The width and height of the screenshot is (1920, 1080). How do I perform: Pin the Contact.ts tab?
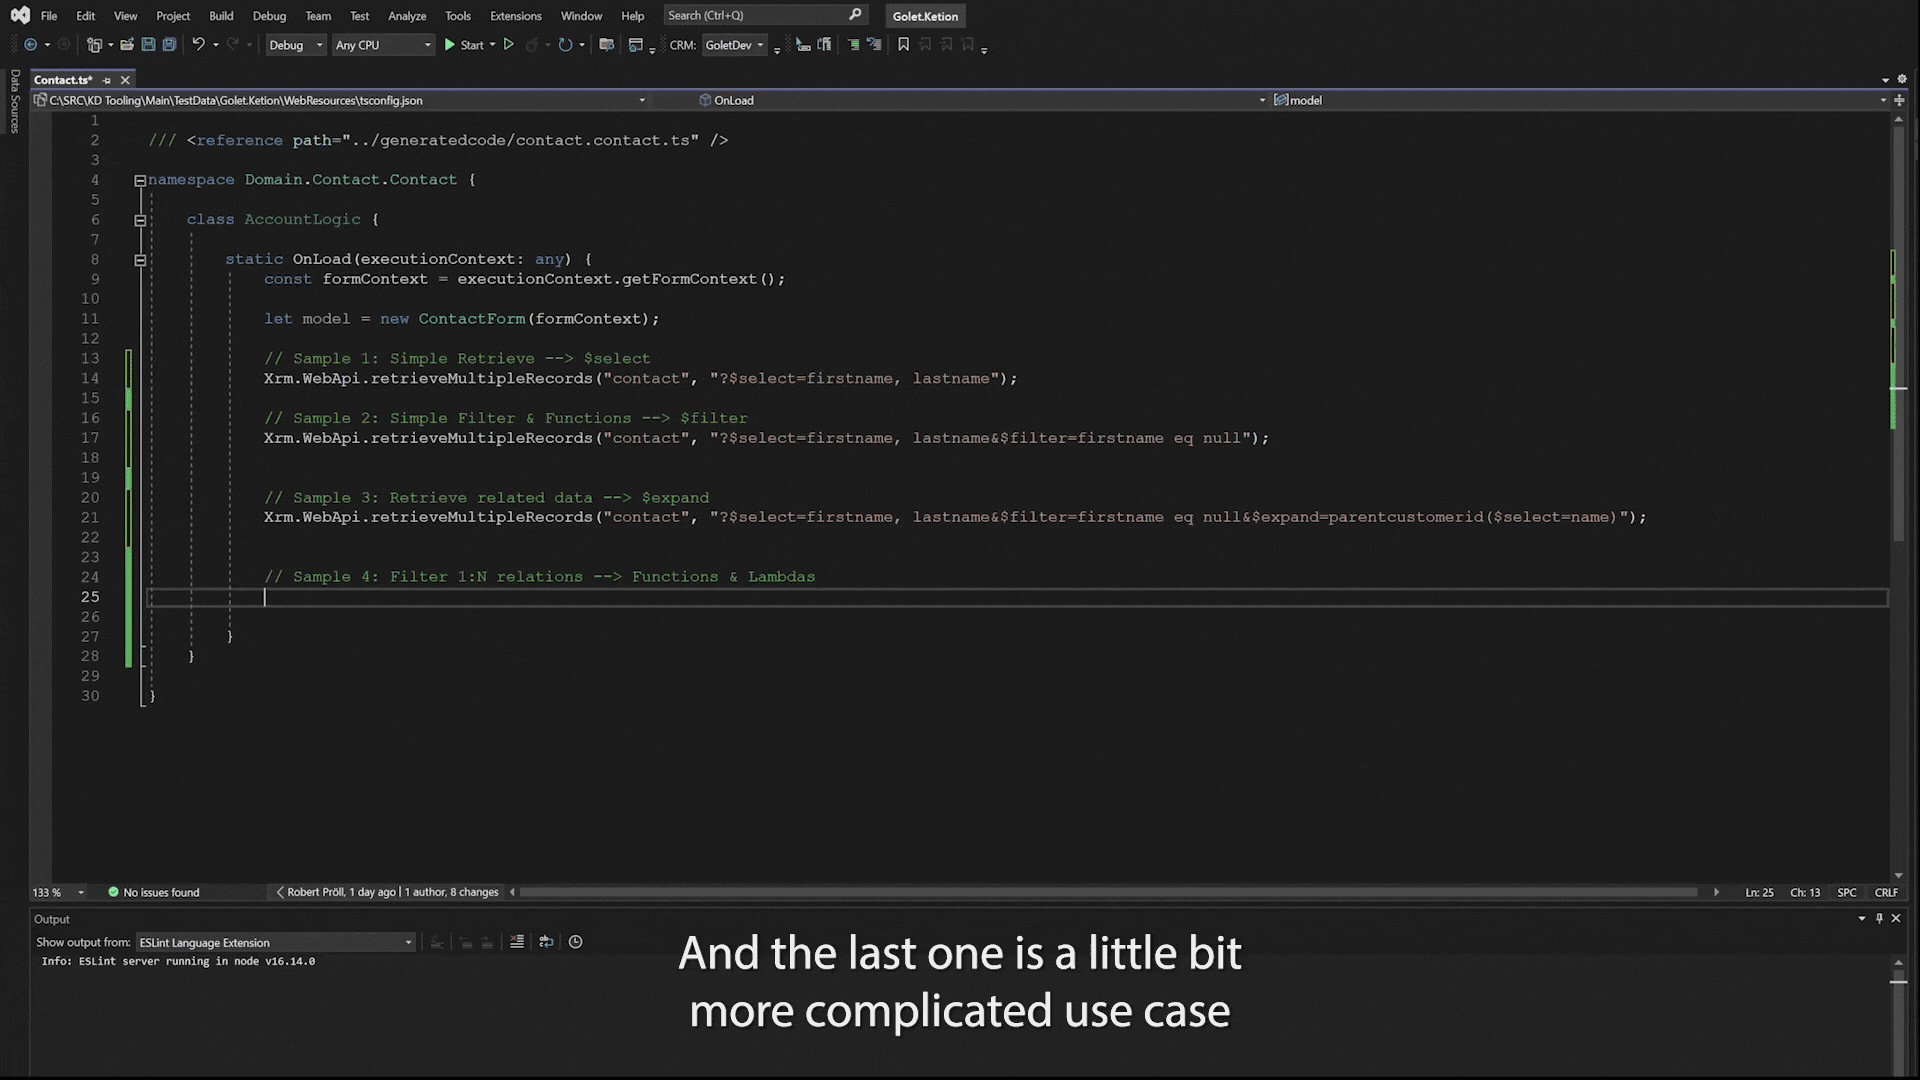coord(107,80)
